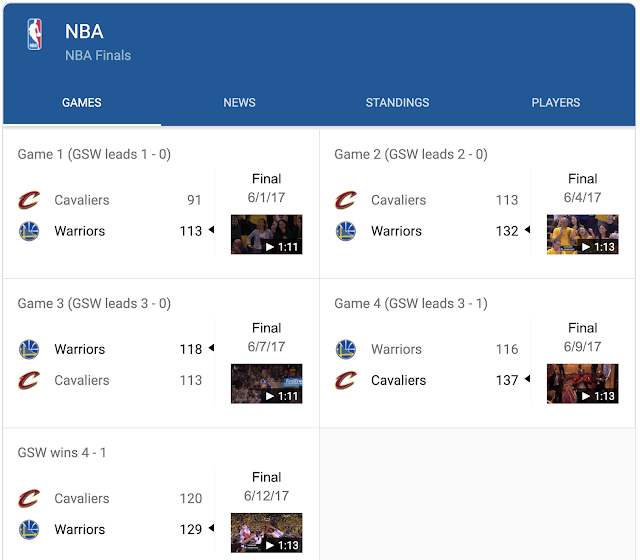Viewport: 640px width, 560px height.
Task: Click the NBA logo icon in header
Action: pos(35,34)
